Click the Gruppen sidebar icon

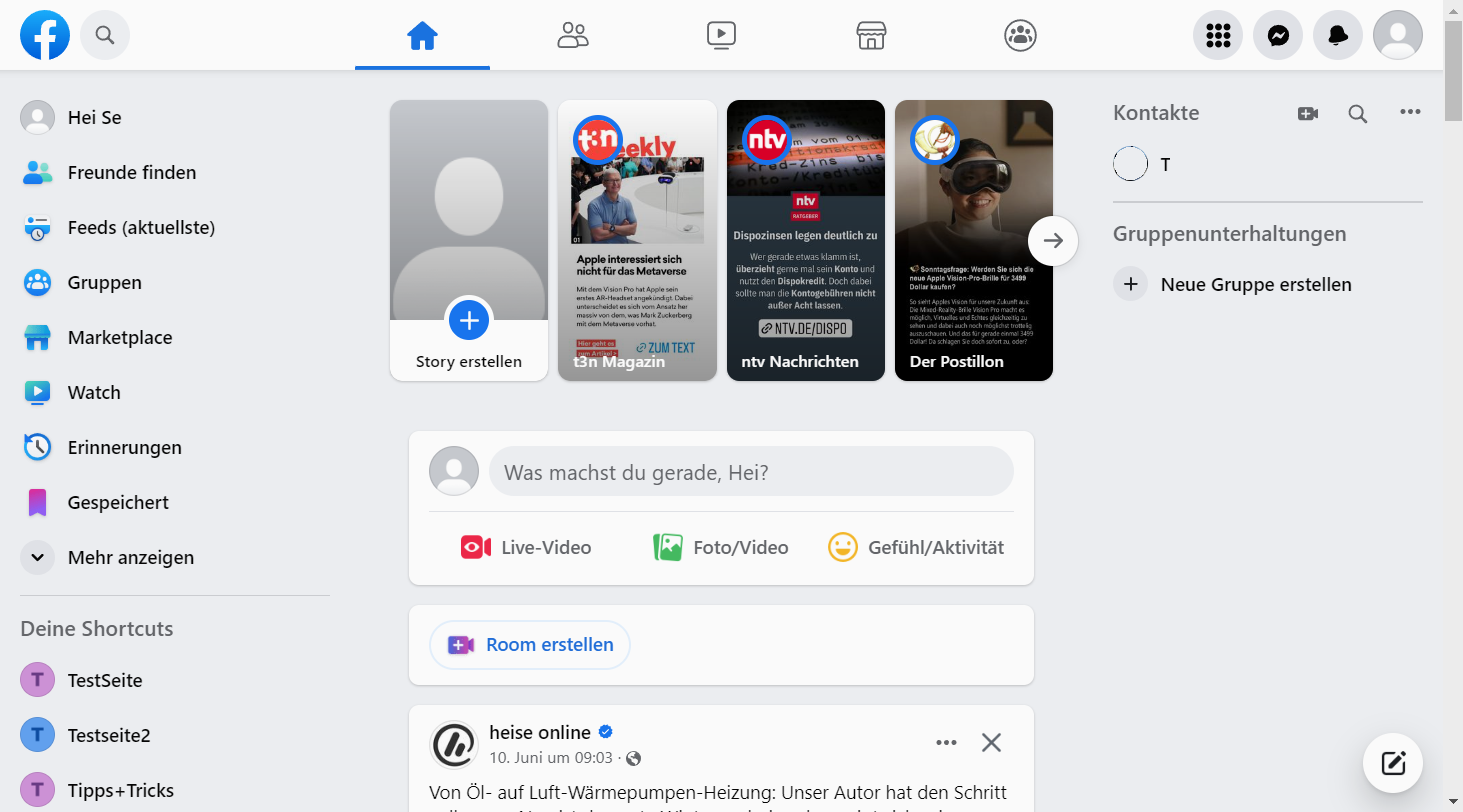[37, 282]
